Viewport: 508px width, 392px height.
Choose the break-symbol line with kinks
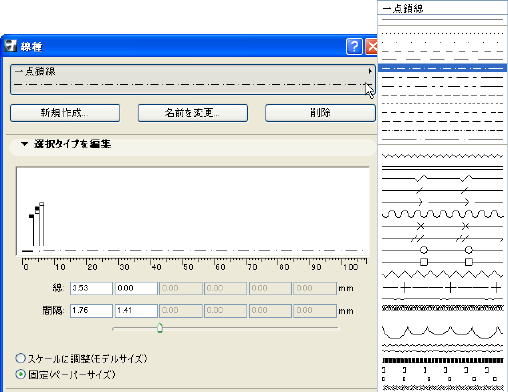[x=442, y=179]
